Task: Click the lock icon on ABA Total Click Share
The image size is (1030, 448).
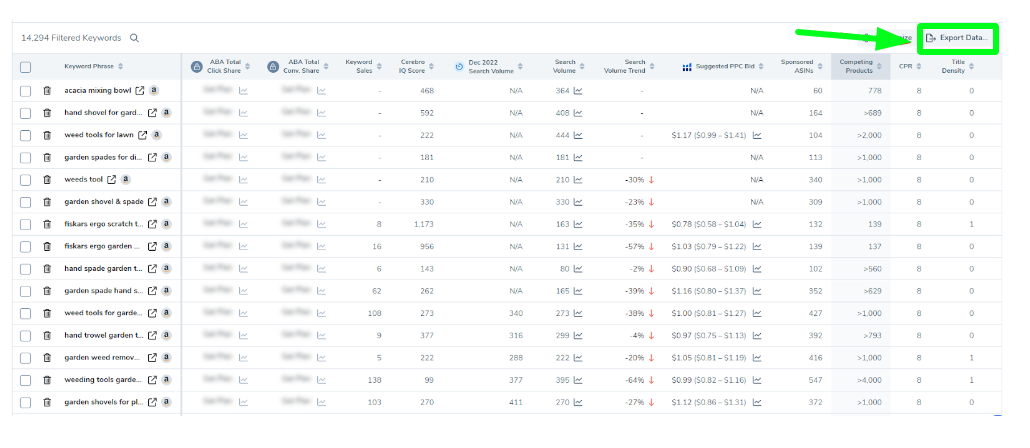Action: coord(196,66)
